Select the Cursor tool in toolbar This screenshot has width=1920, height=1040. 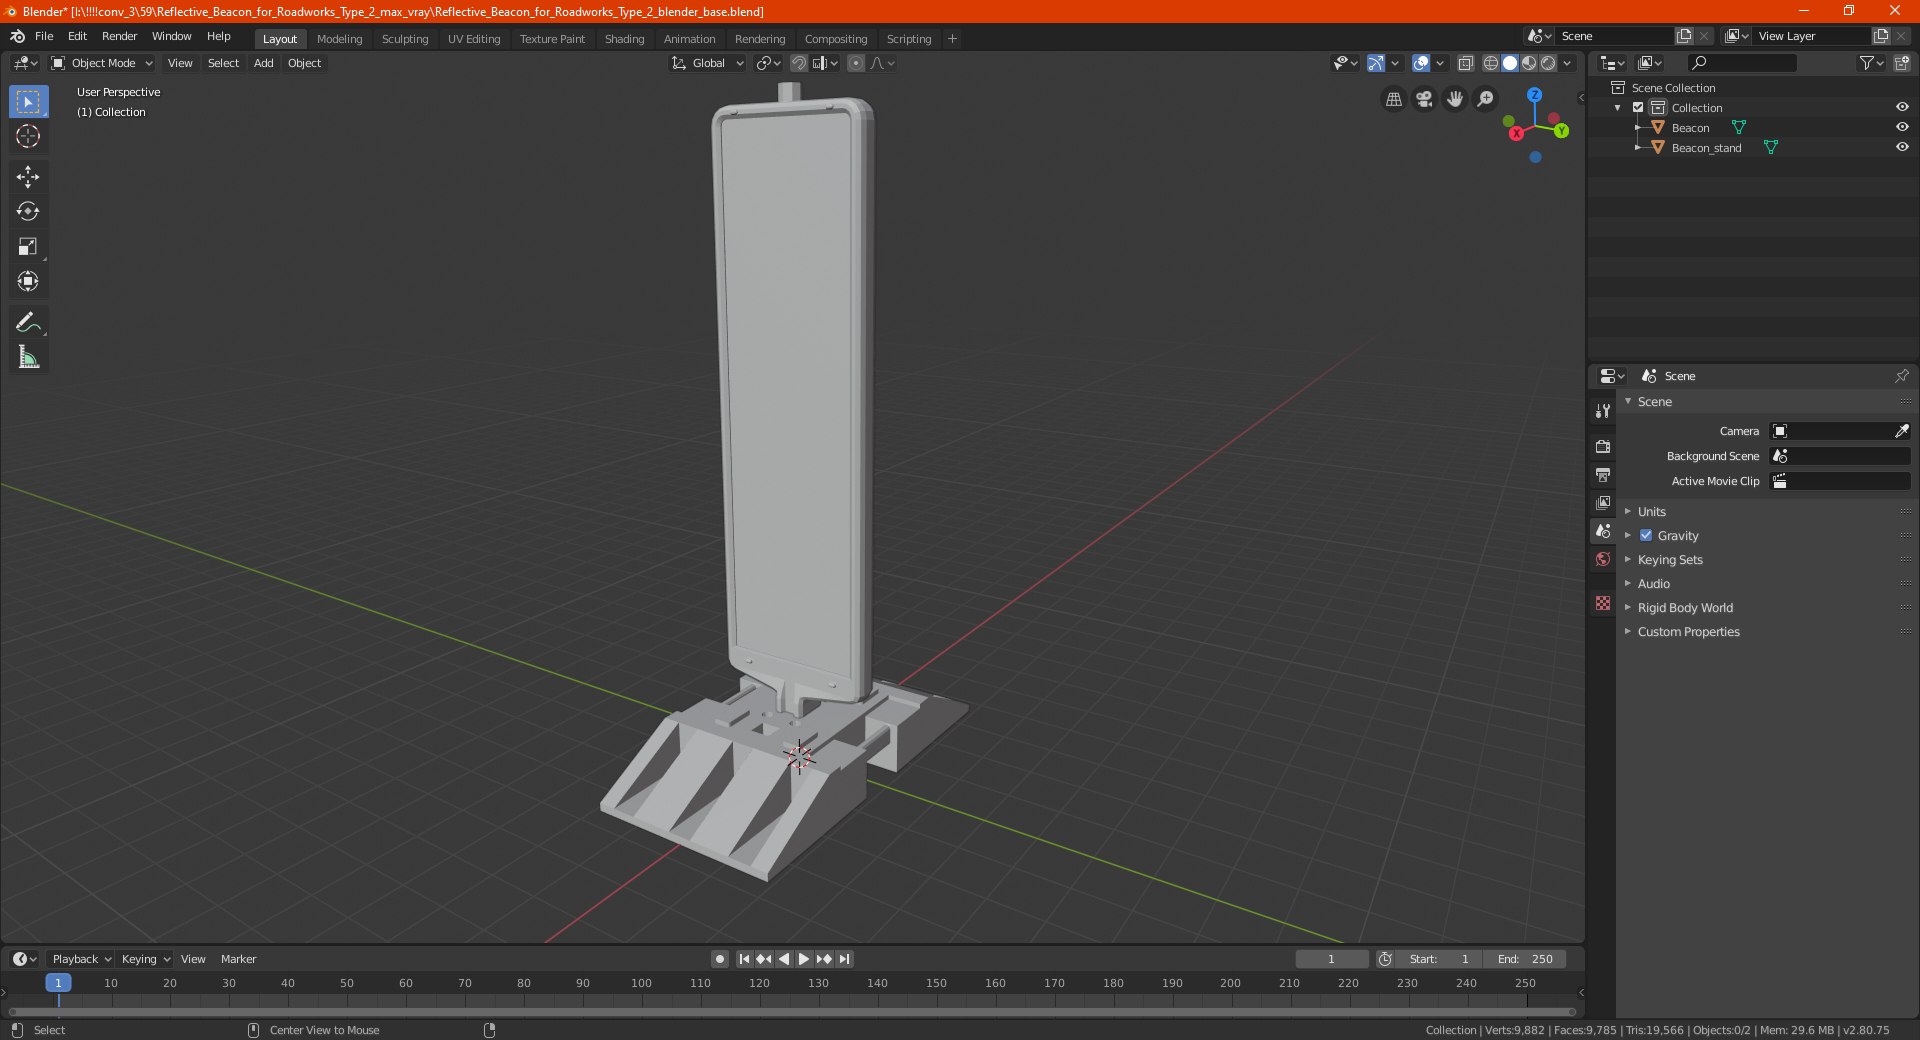(28, 136)
